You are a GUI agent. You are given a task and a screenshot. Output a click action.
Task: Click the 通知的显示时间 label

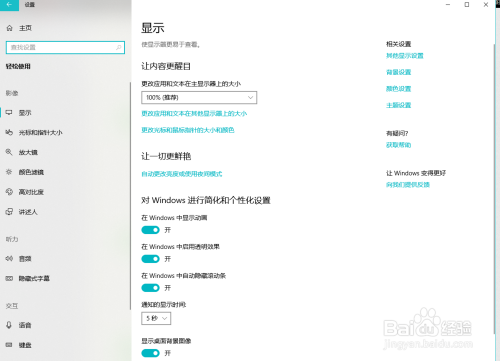[164, 305]
